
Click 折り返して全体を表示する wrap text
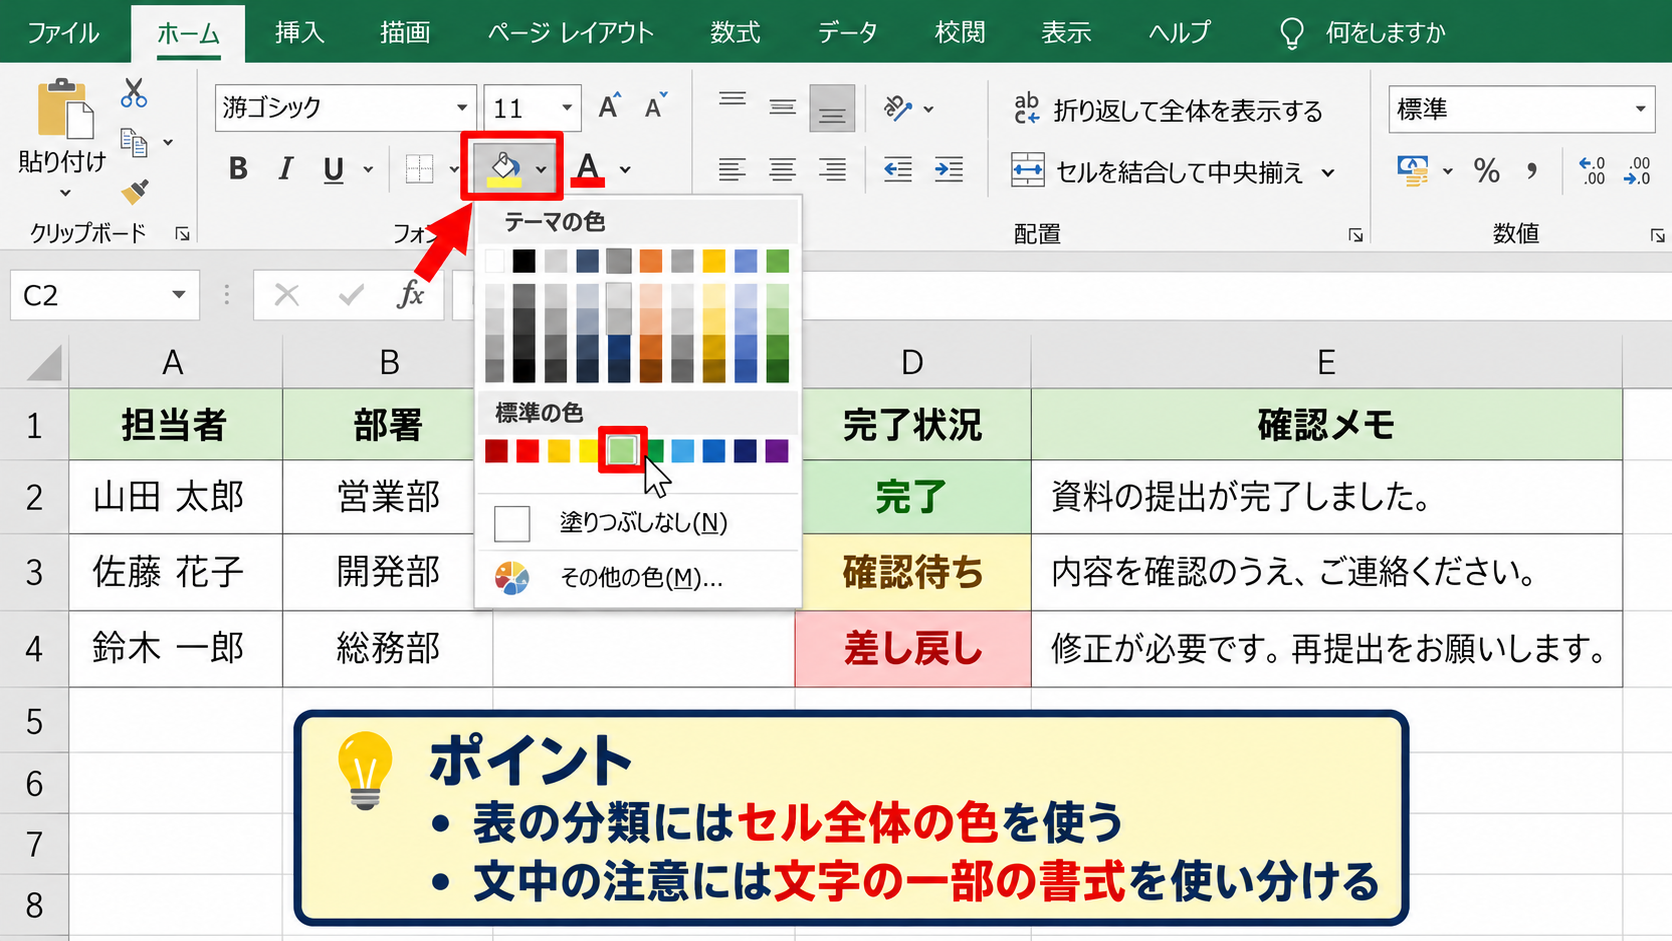tap(1168, 110)
